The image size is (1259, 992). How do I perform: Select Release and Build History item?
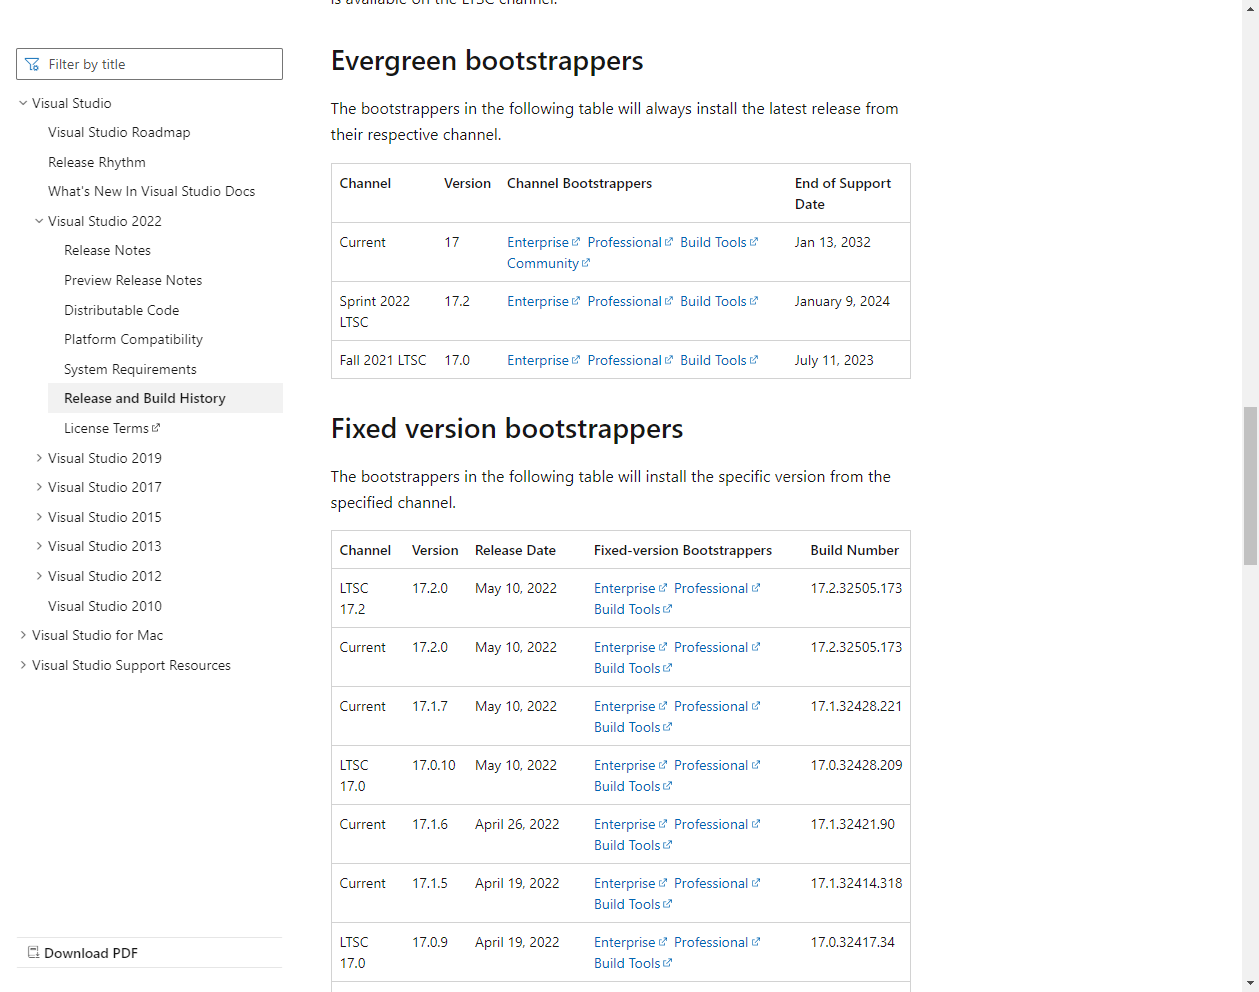pos(144,398)
